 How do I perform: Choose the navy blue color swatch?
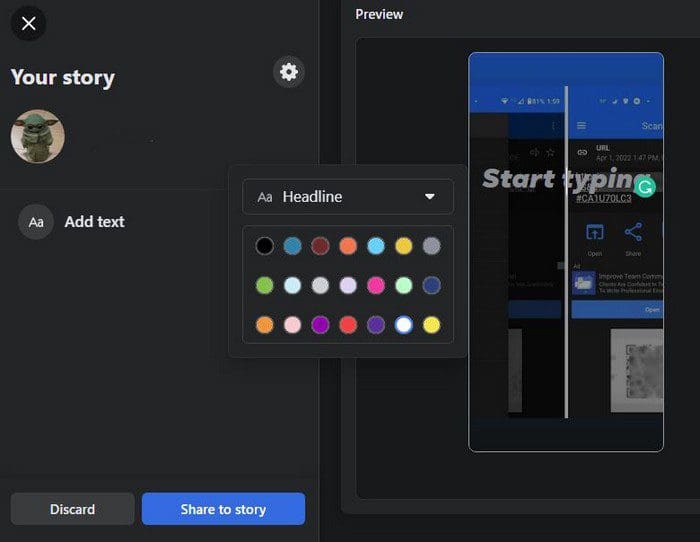click(431, 285)
